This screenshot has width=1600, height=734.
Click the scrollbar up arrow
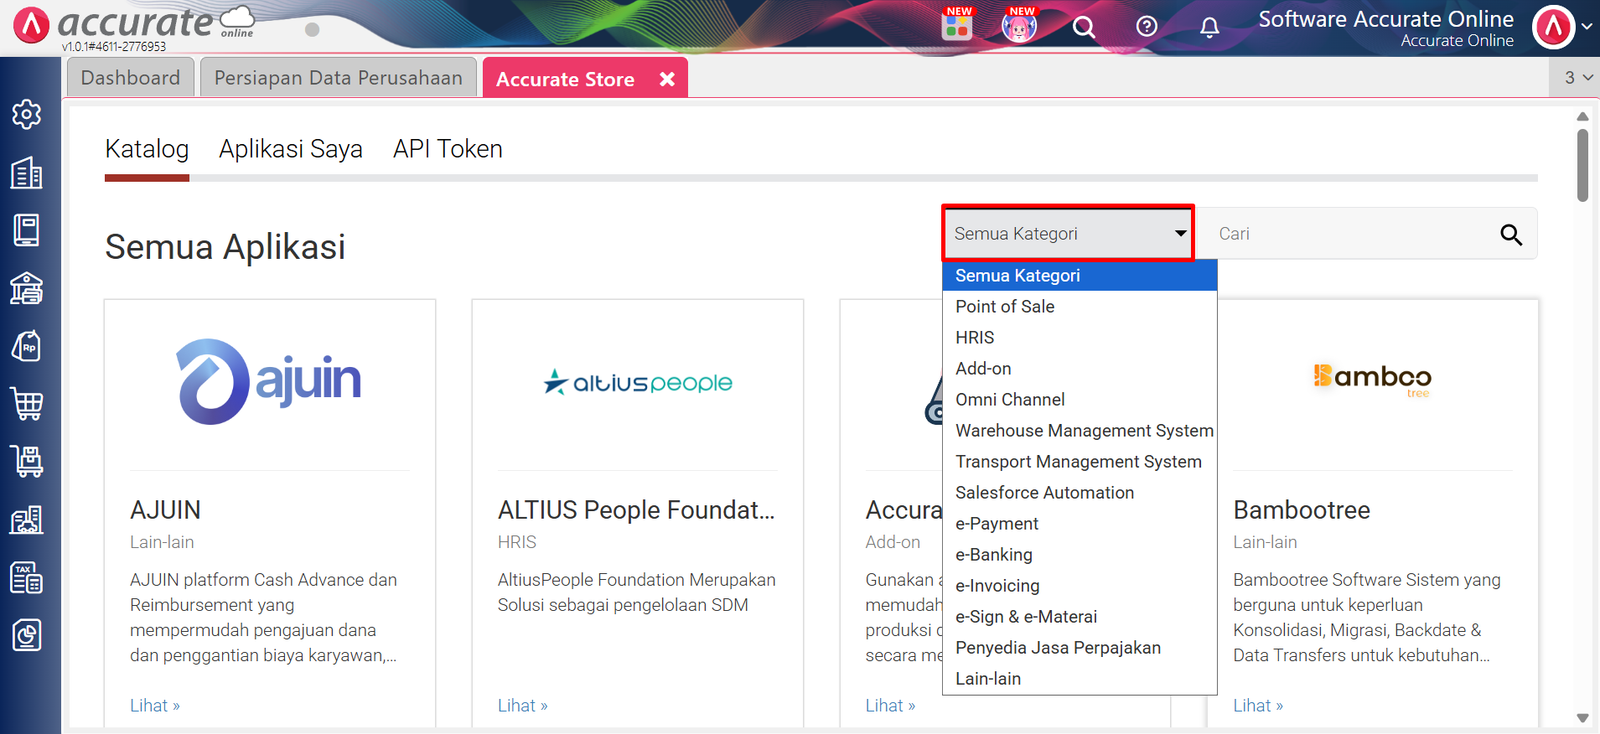pyautogui.click(x=1582, y=116)
